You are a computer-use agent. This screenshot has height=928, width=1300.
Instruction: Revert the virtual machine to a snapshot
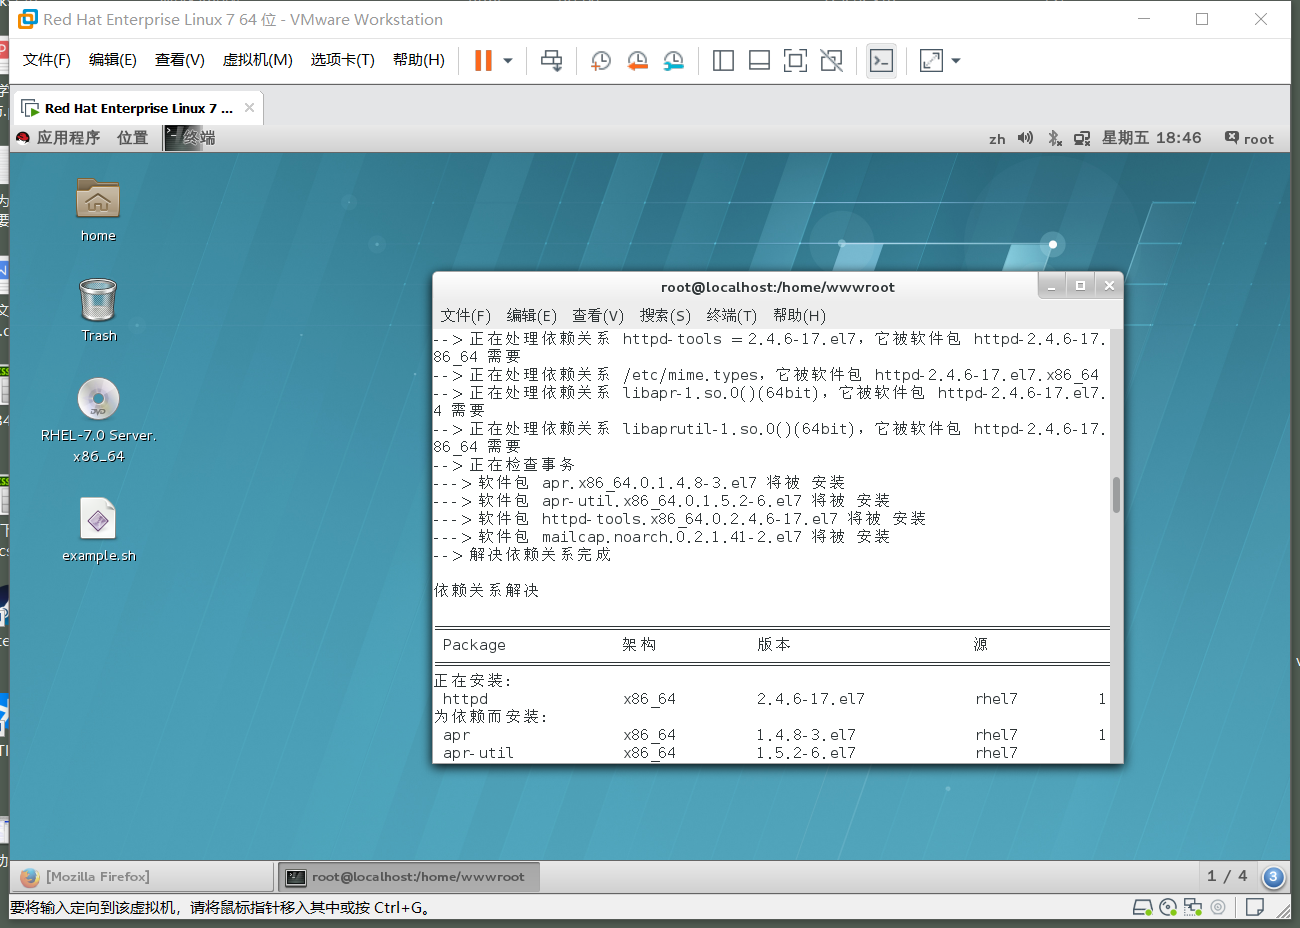pos(637,61)
